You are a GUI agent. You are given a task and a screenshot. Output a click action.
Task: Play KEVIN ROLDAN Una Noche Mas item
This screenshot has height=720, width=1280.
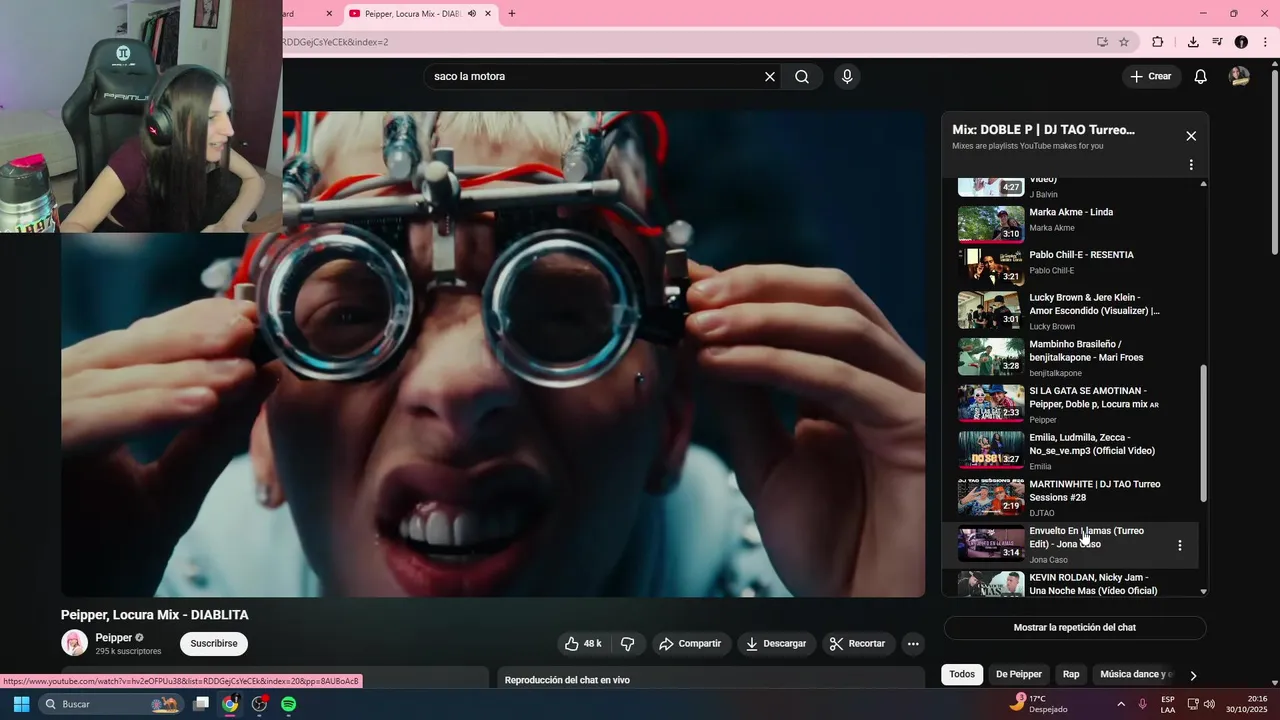click(1070, 583)
